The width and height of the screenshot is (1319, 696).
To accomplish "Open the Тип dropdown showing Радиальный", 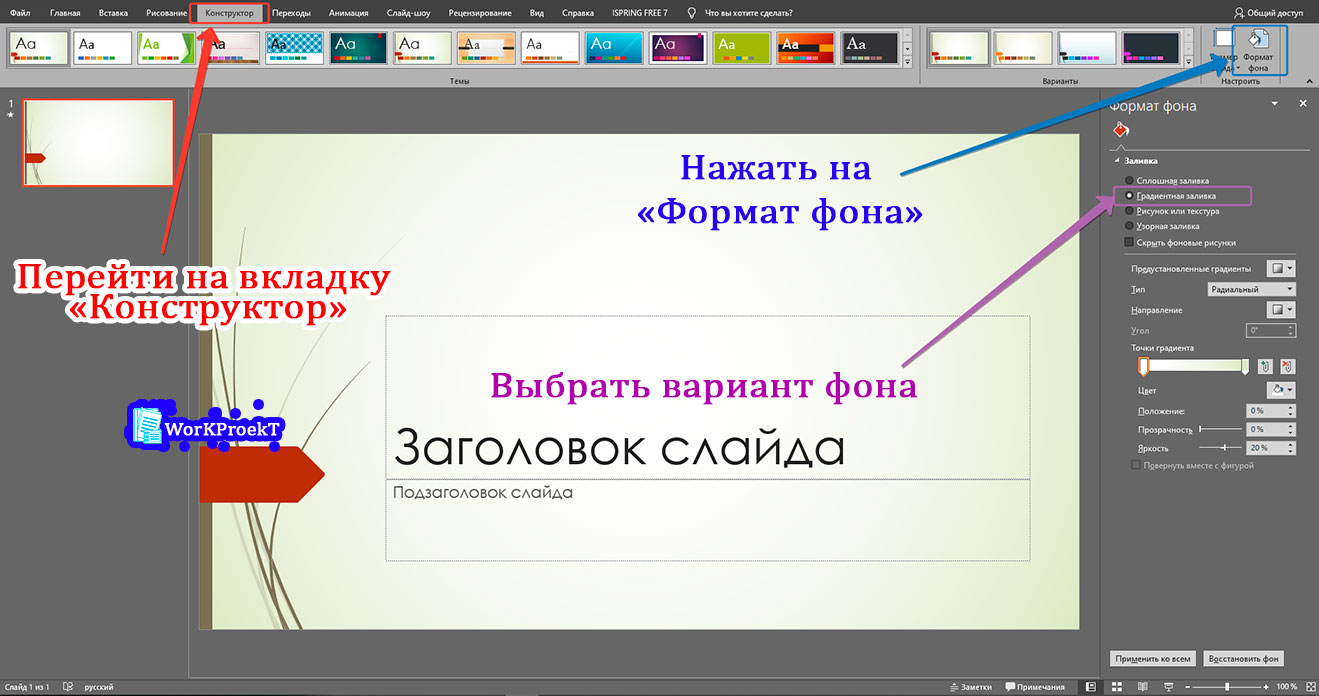I will point(1250,288).
